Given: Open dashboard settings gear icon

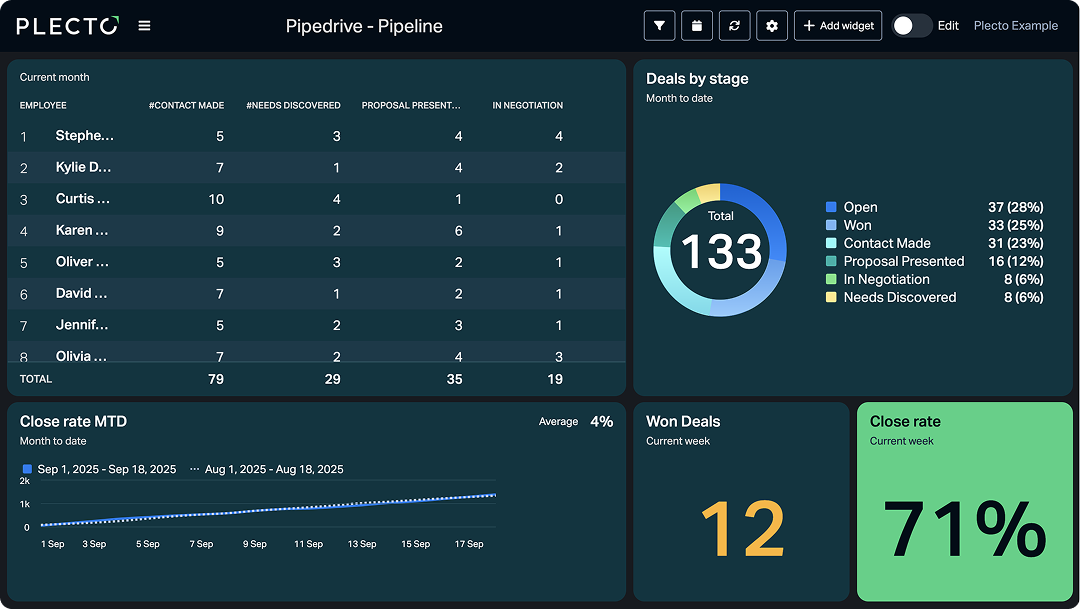Looking at the screenshot, I should pos(771,26).
